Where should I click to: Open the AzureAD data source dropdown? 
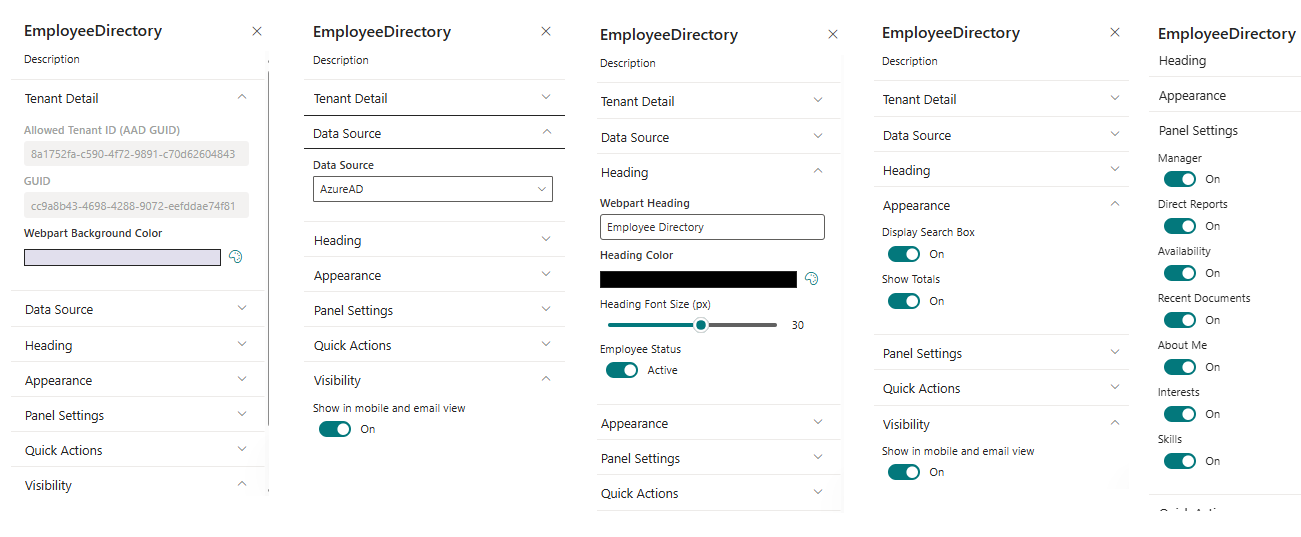coord(432,189)
